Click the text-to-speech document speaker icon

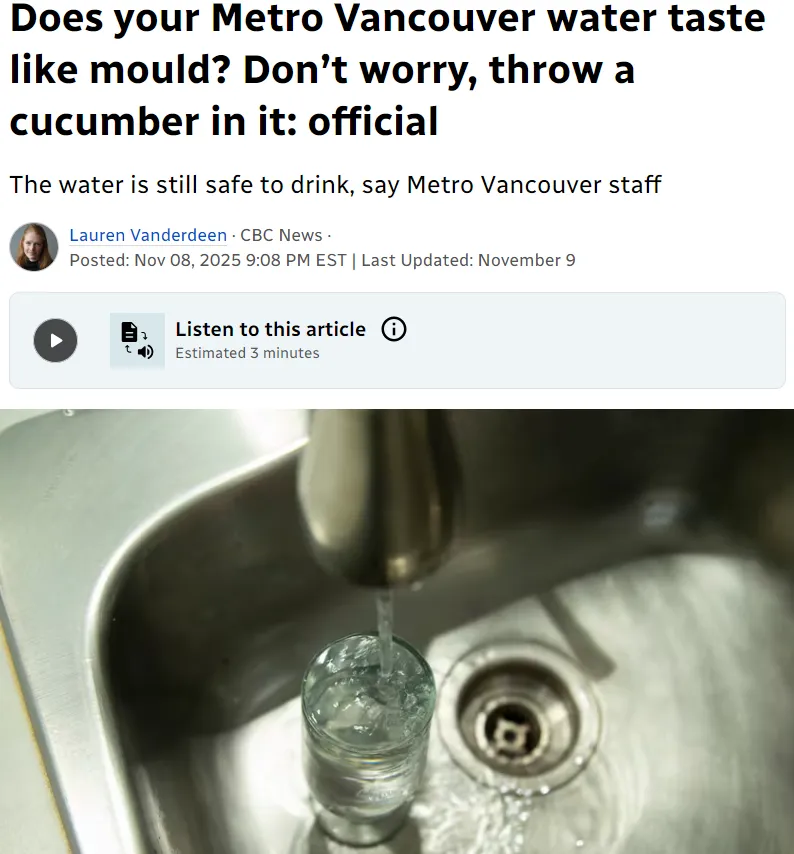[x=137, y=340]
